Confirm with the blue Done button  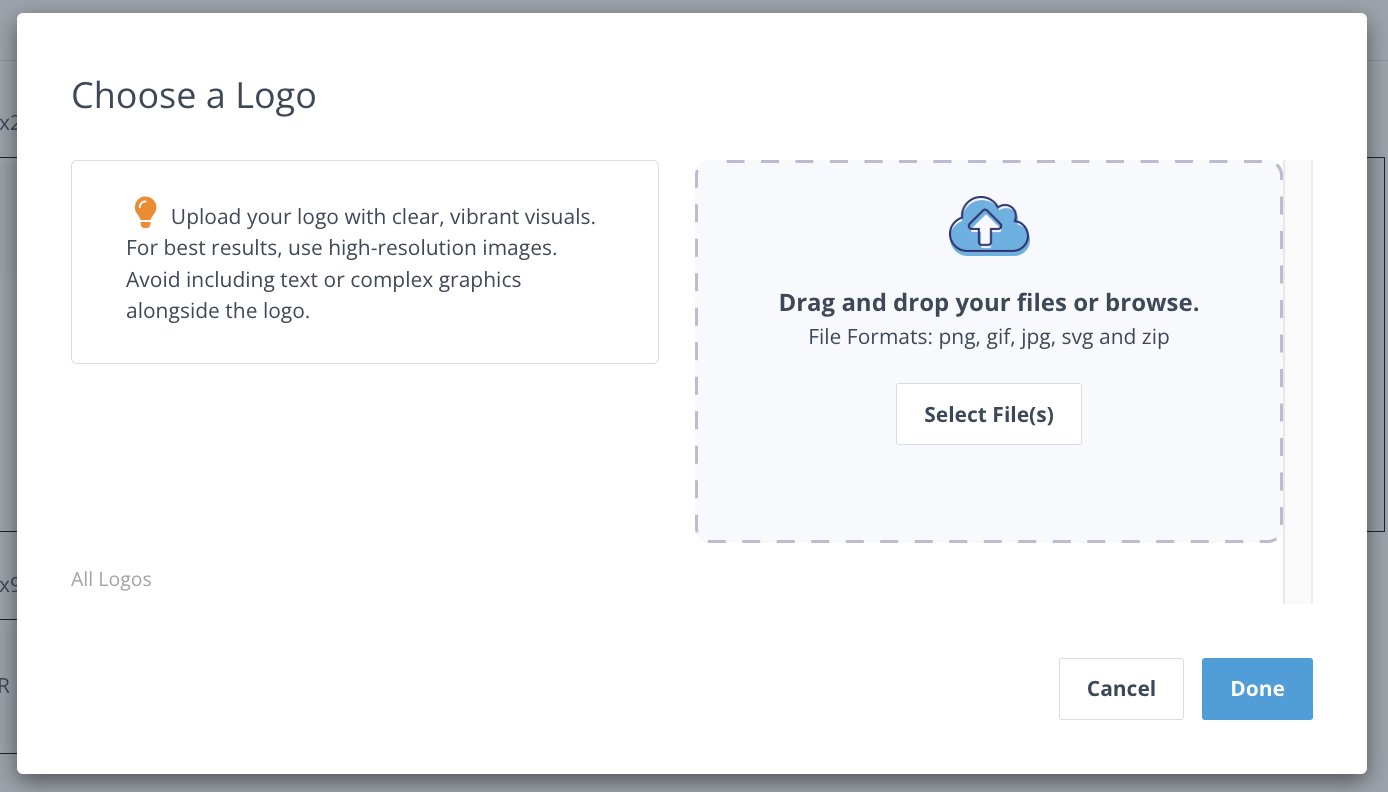[1256, 688]
